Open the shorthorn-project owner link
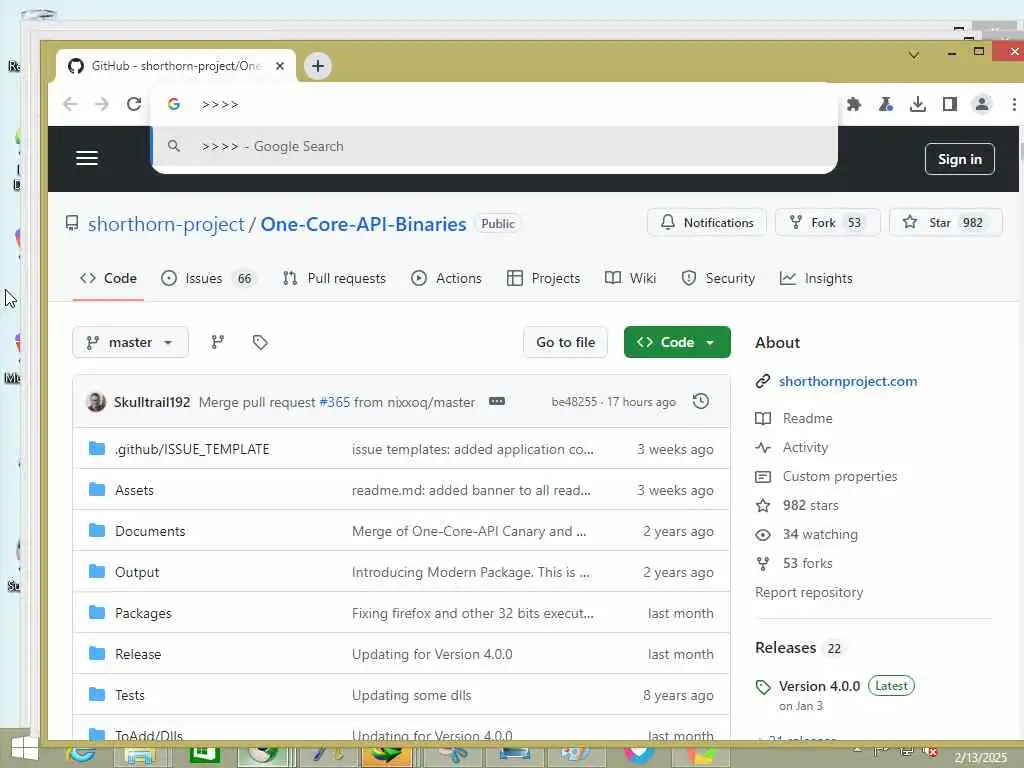This screenshot has height=768, width=1024. point(166,224)
